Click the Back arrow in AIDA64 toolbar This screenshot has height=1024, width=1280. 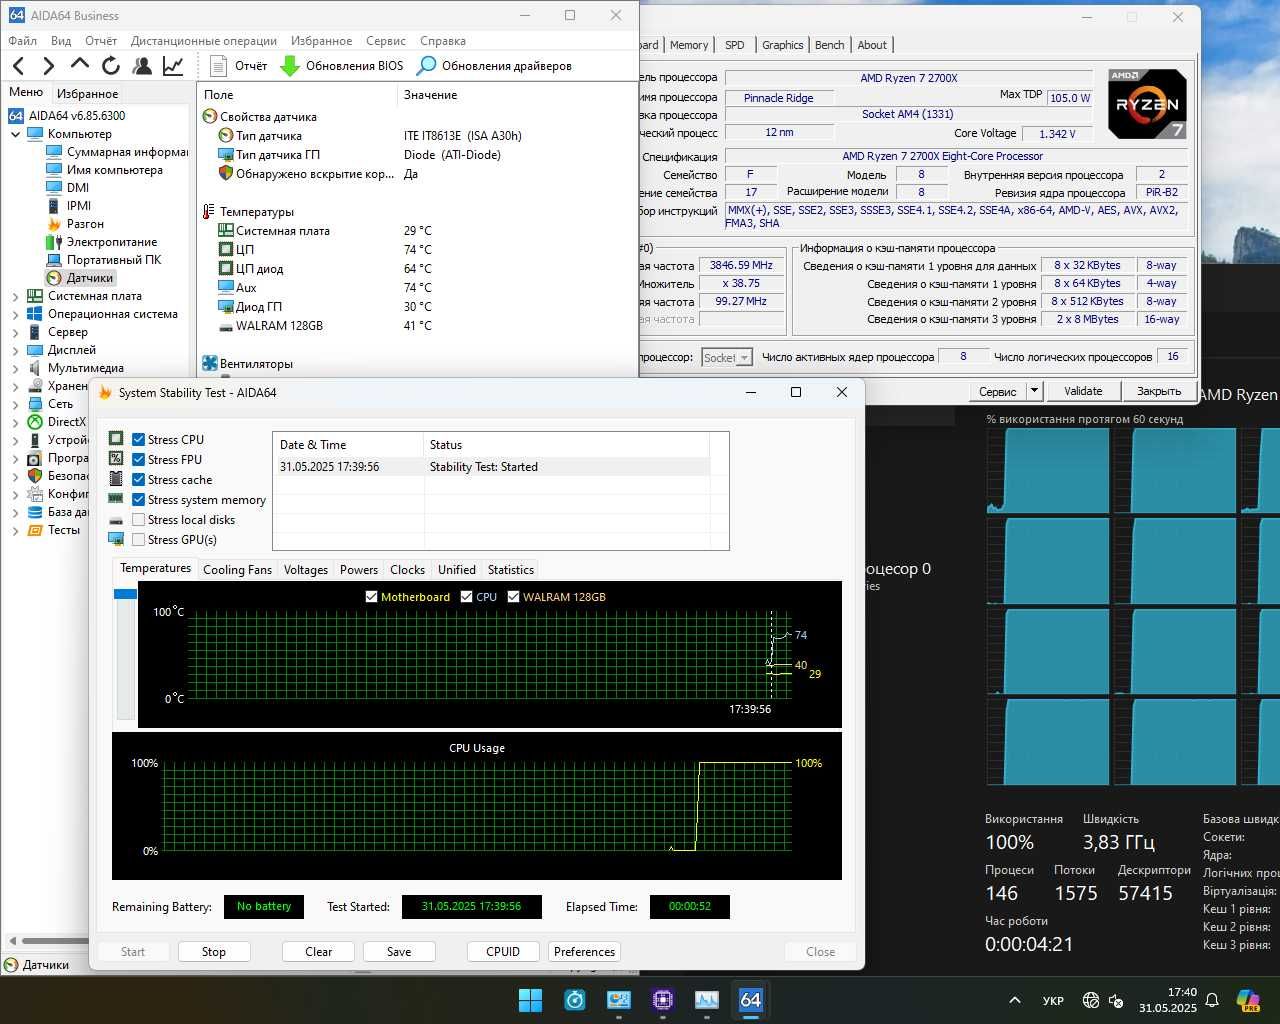[x=18, y=66]
